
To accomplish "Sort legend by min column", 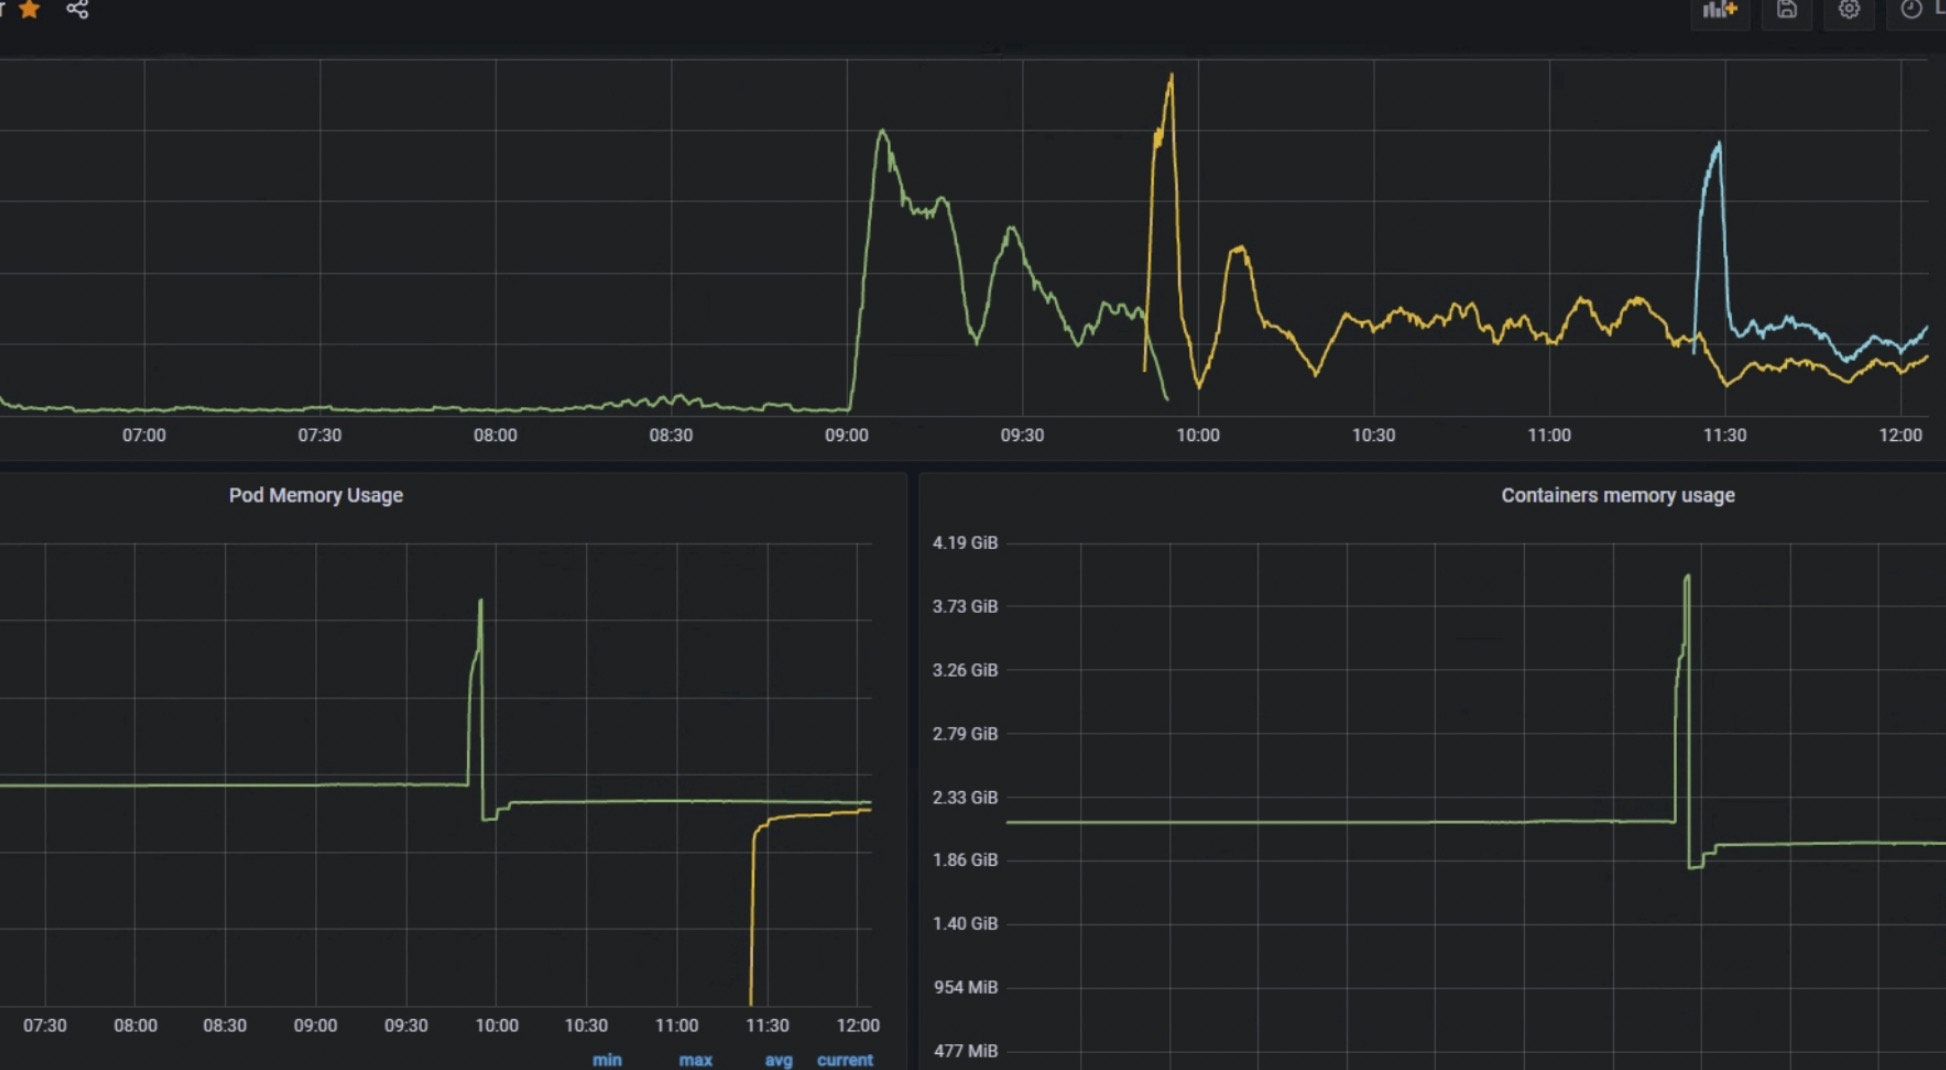I will (607, 1059).
